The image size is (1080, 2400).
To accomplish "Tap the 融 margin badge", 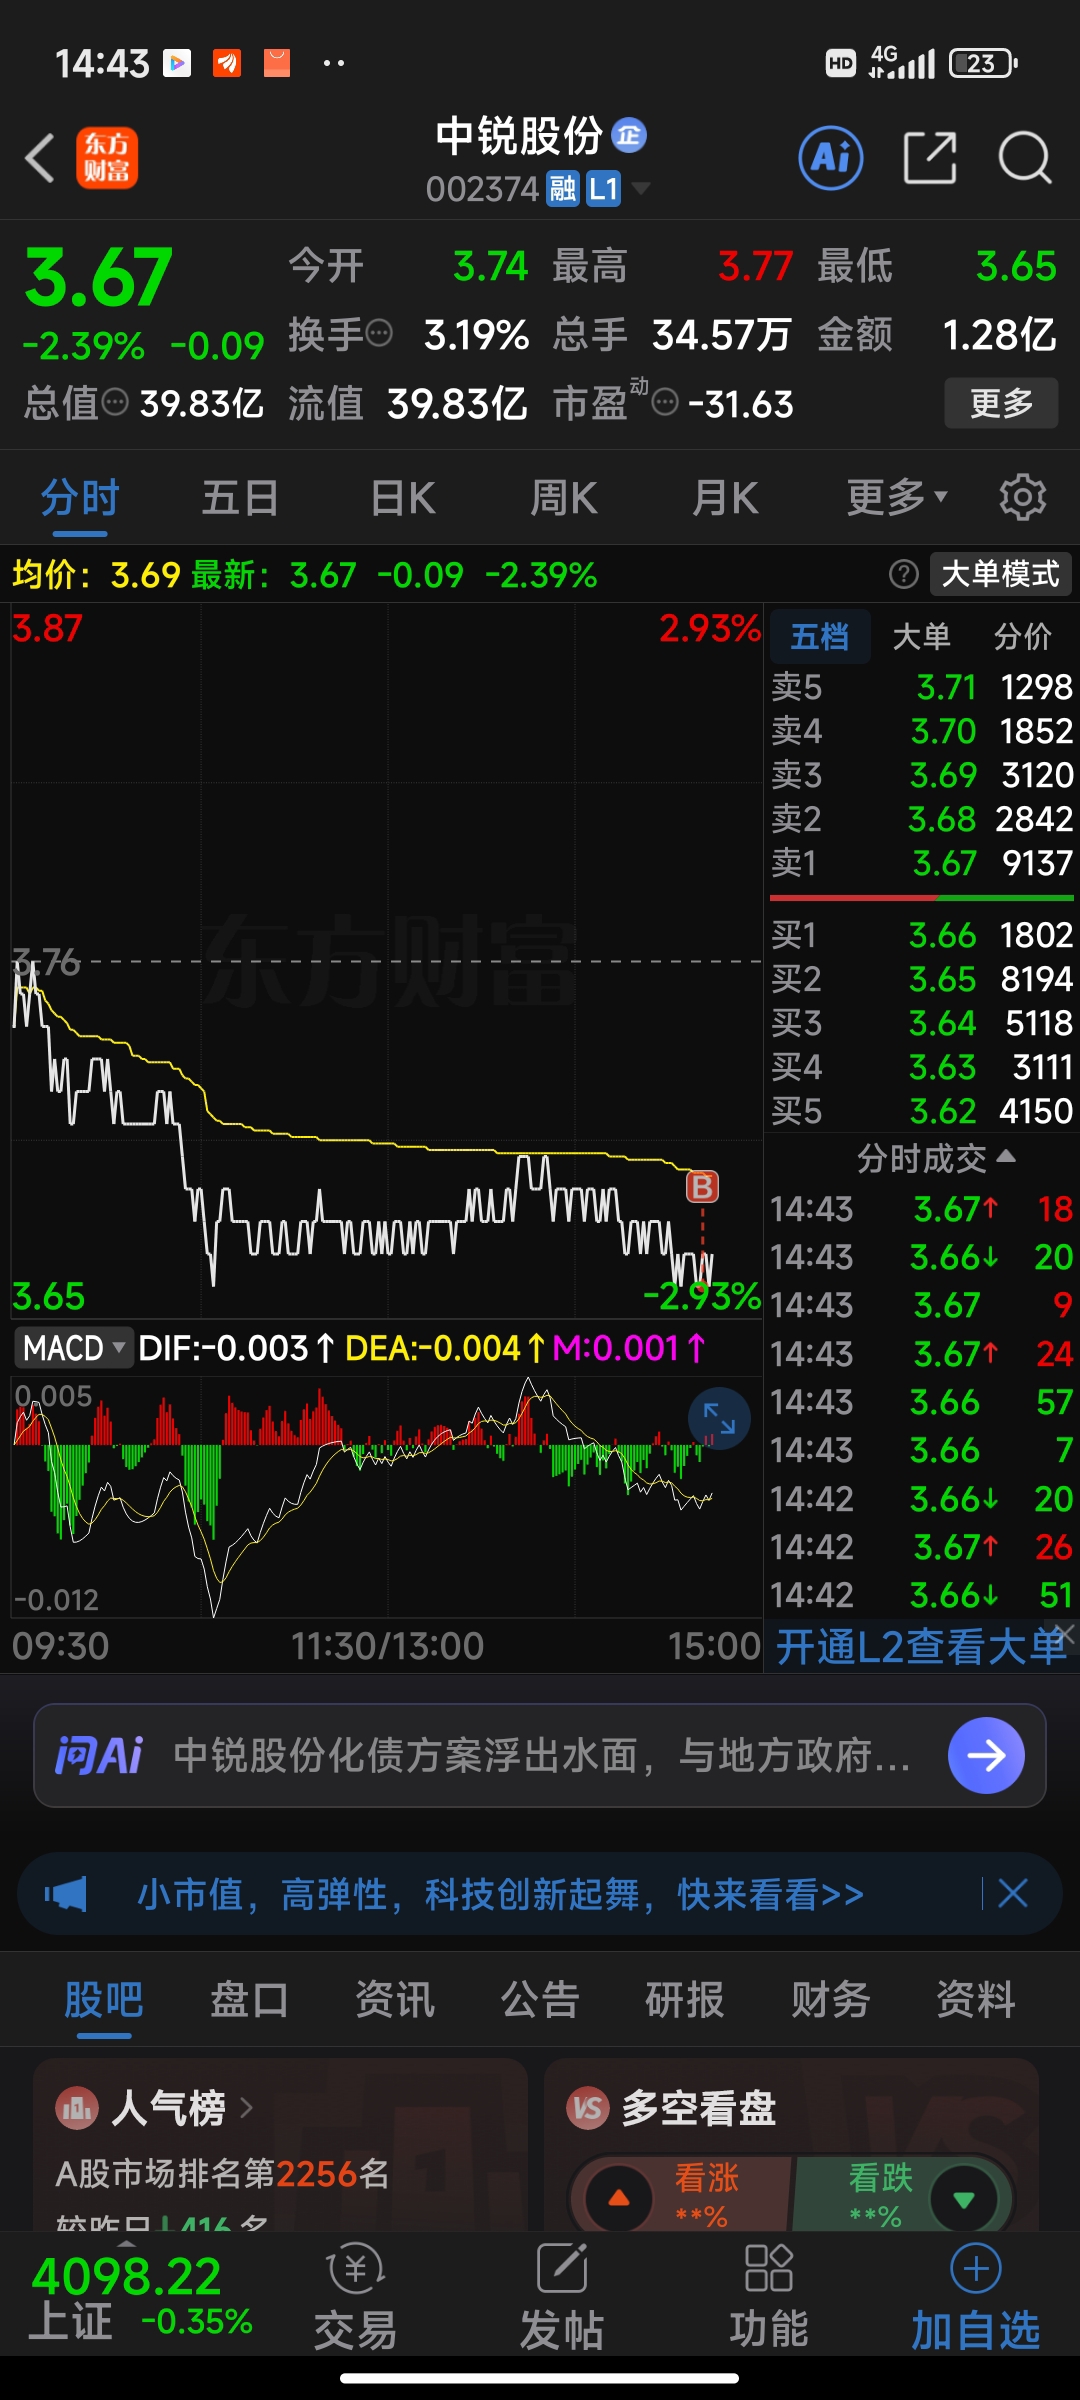I will [563, 189].
